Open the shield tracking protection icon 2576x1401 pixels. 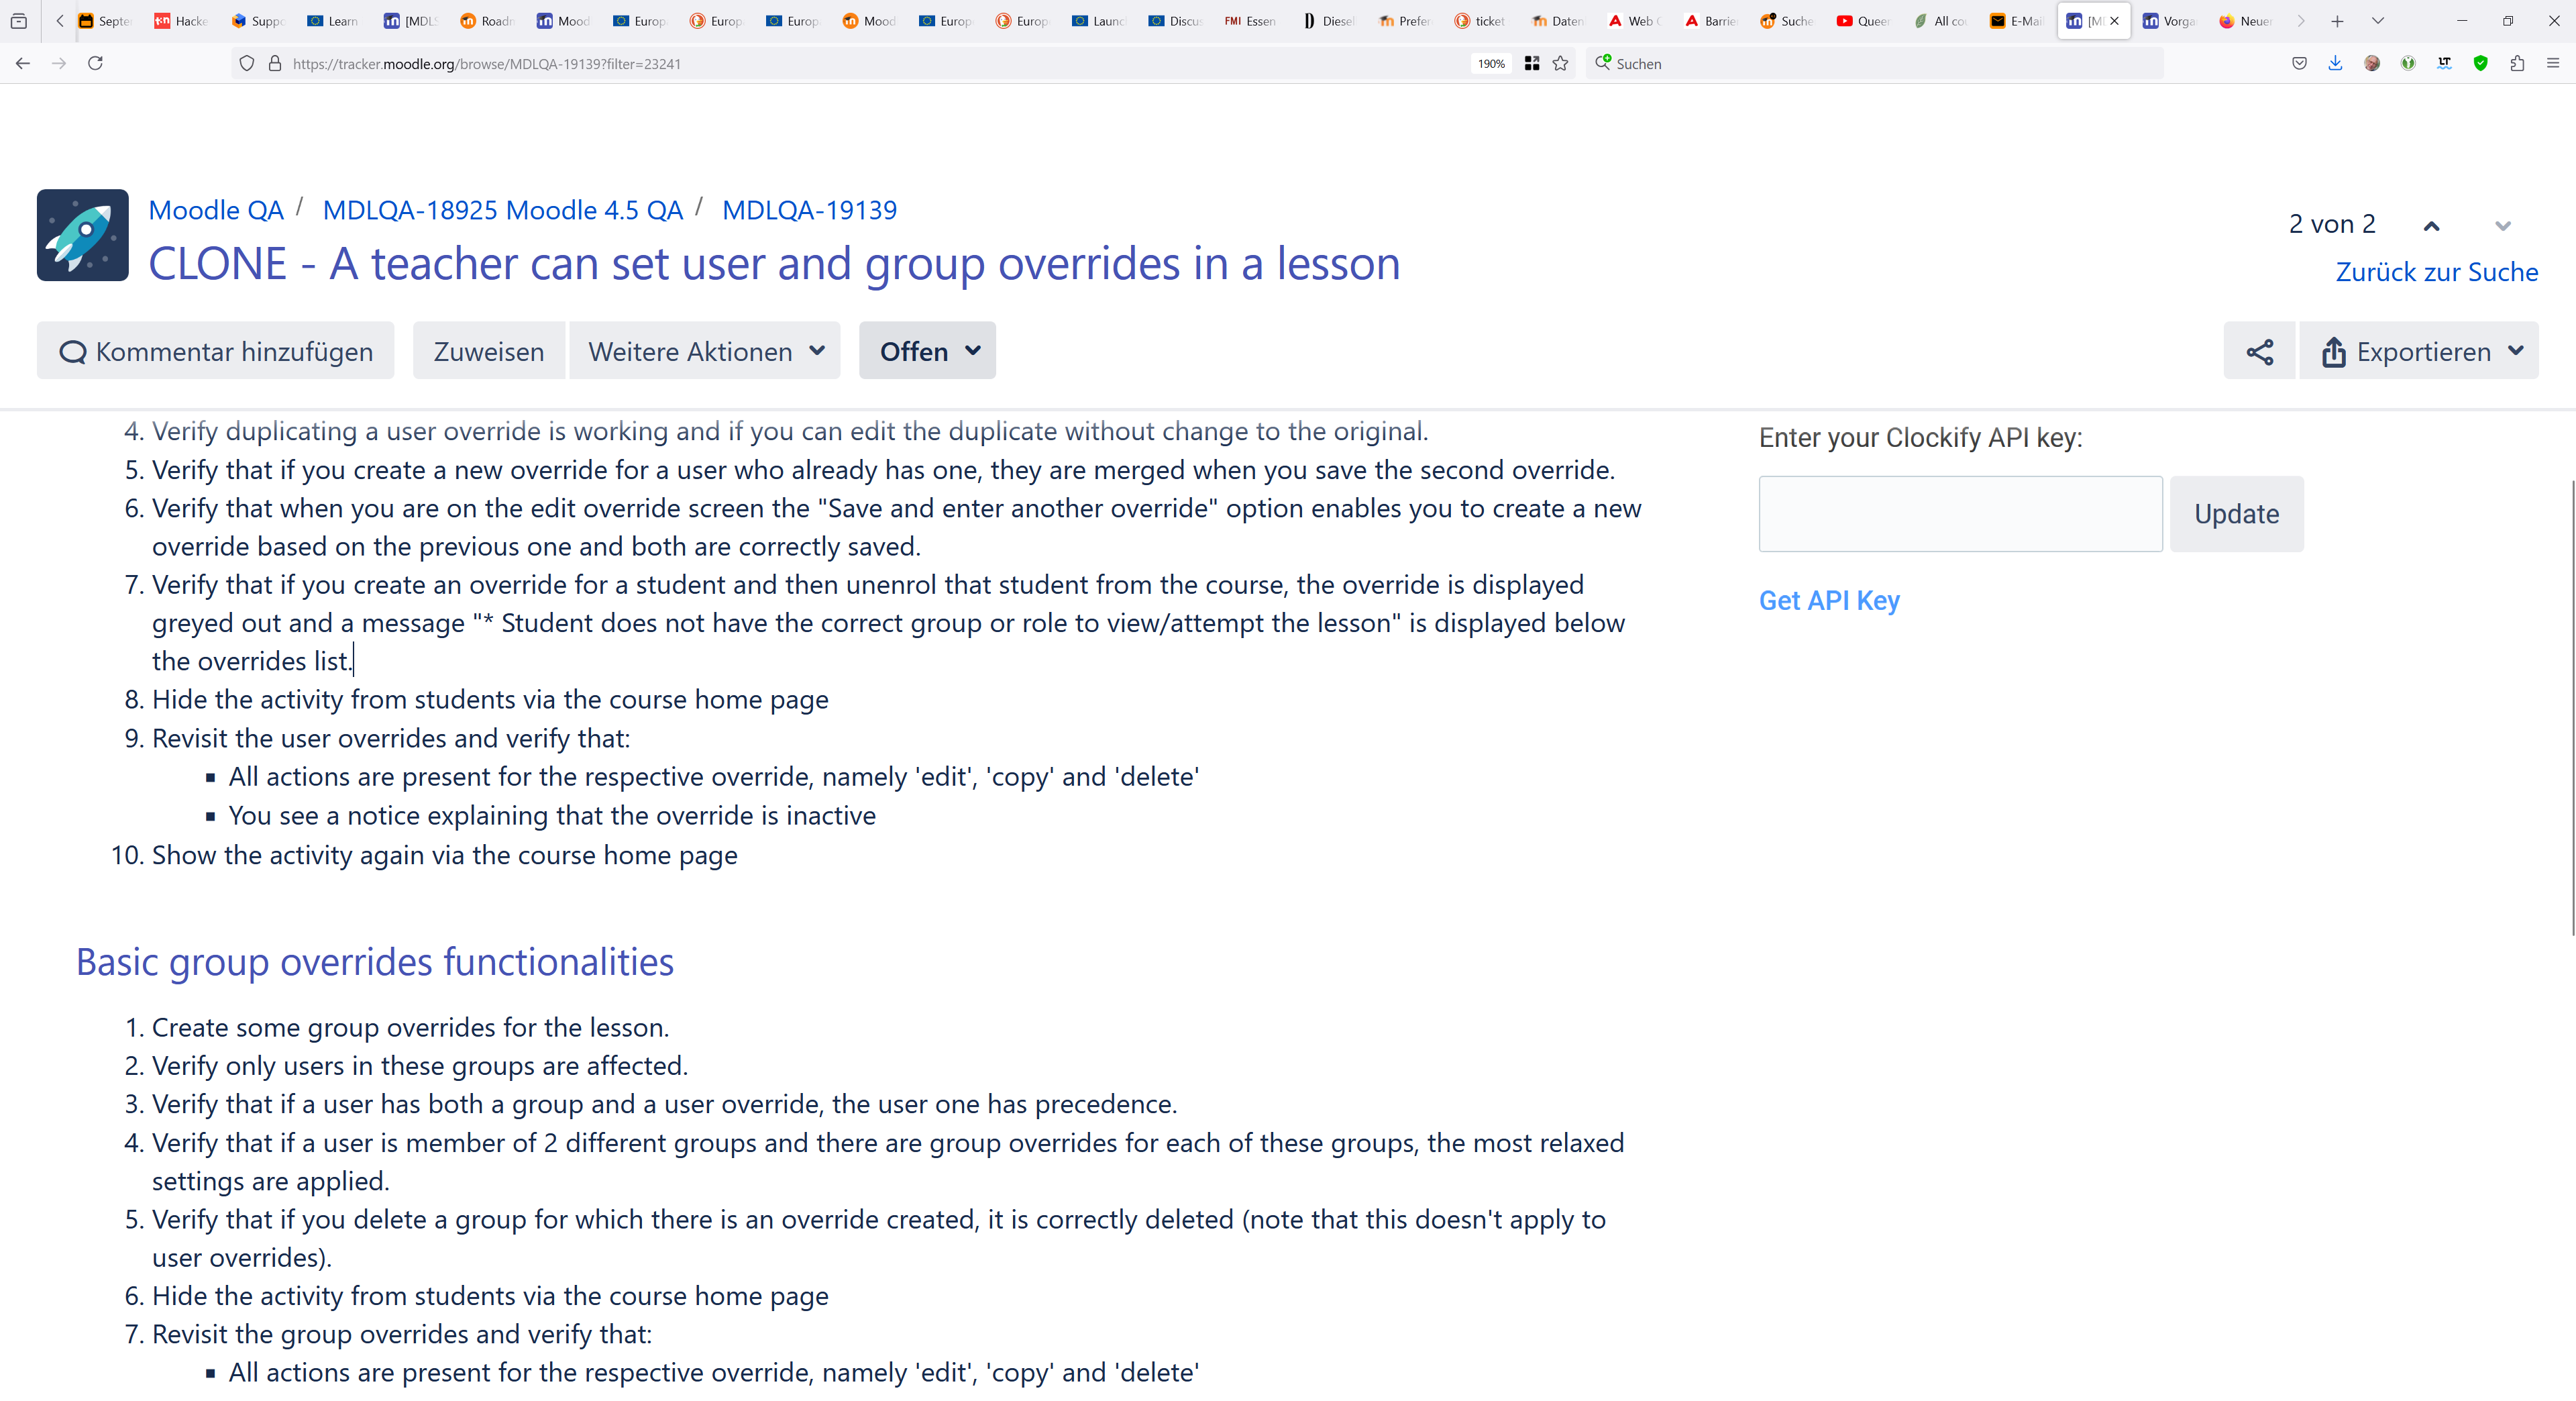(x=247, y=63)
